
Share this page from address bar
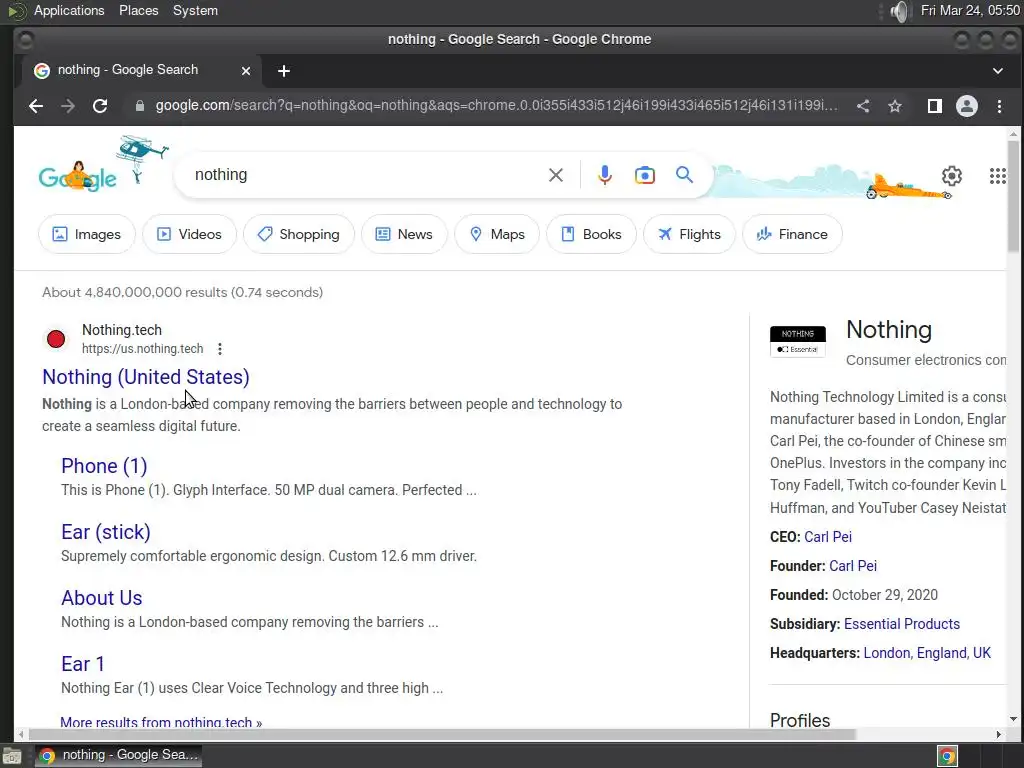(x=863, y=106)
